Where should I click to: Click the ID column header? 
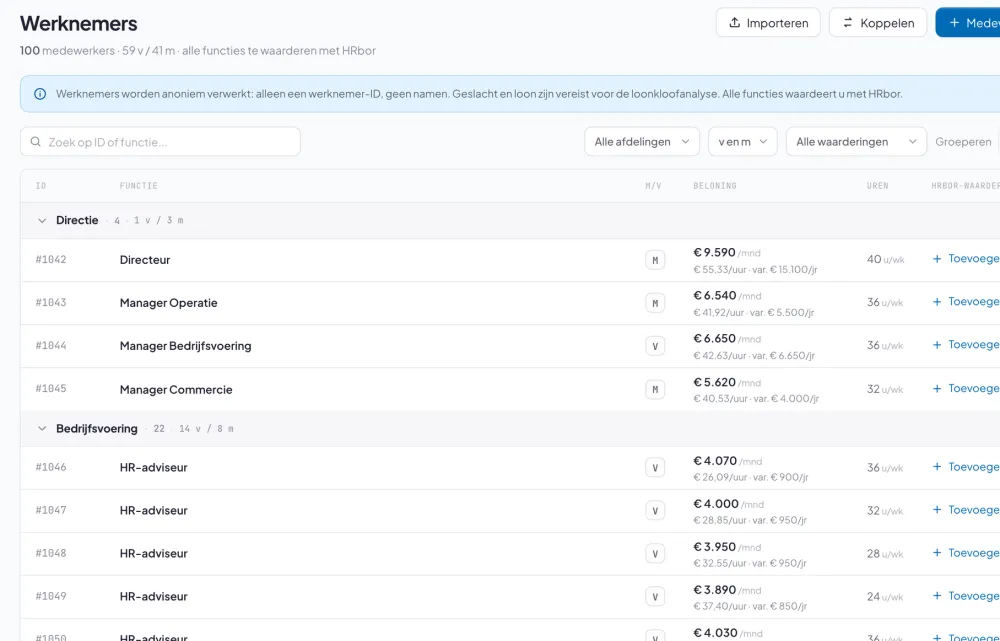[41, 186]
